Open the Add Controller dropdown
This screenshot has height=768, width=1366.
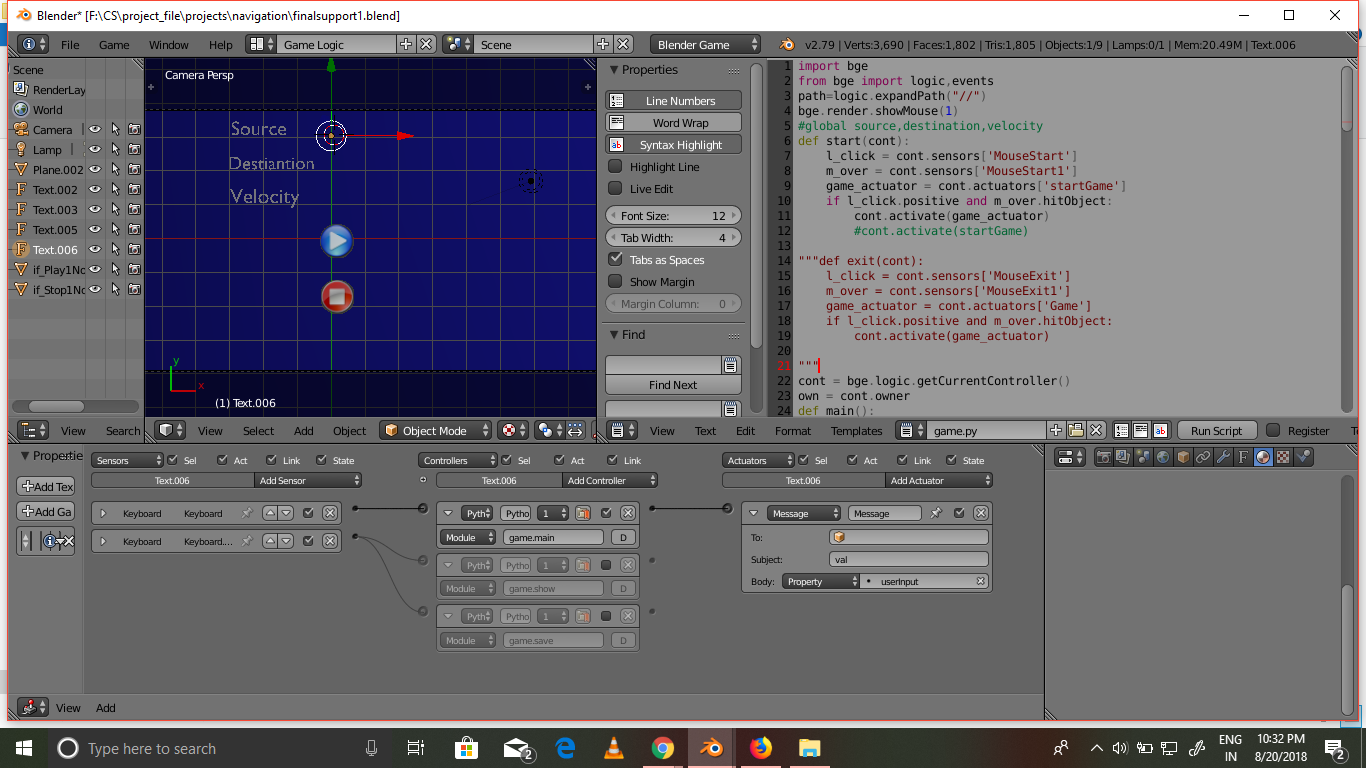[x=609, y=480]
